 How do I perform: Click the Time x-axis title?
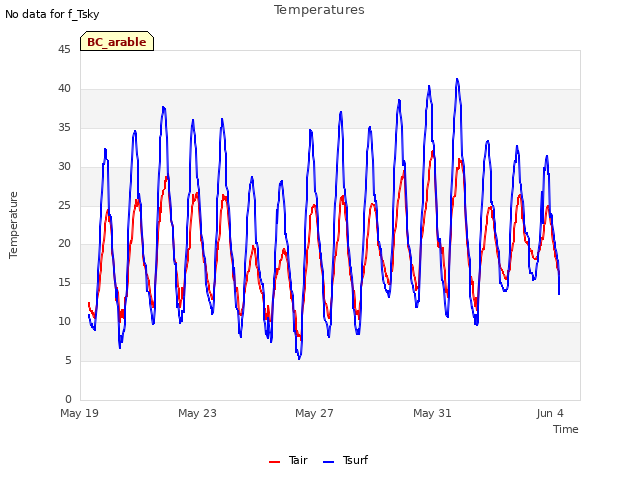coord(565,429)
